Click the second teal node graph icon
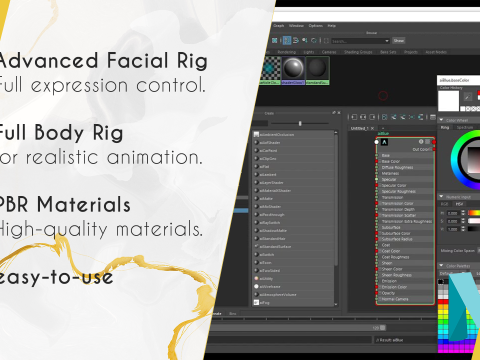The height and width of the screenshot is (360, 480). (x=394, y=117)
